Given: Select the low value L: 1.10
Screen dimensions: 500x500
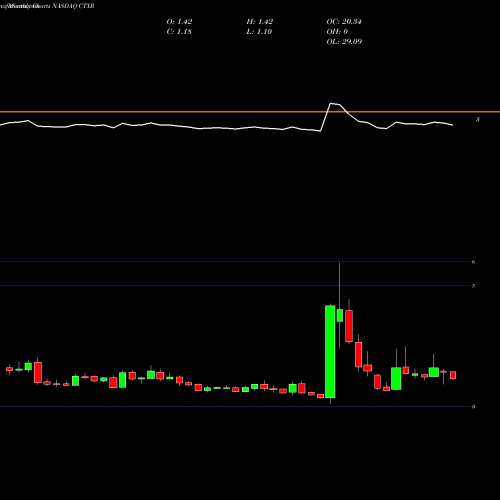Looking at the screenshot, I should (259, 32).
